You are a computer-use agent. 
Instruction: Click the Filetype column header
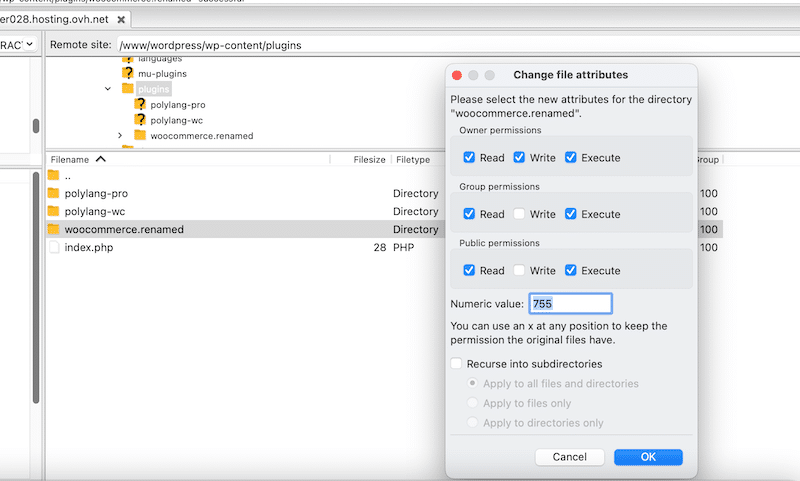click(413, 159)
